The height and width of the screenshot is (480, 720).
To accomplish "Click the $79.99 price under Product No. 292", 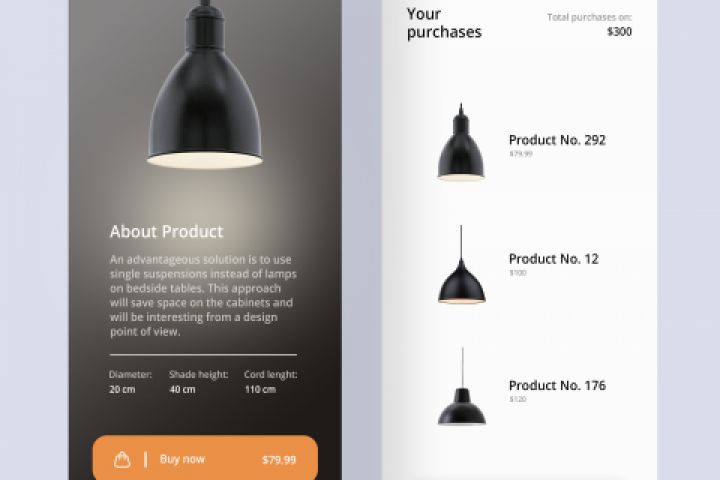I will (x=520, y=154).
